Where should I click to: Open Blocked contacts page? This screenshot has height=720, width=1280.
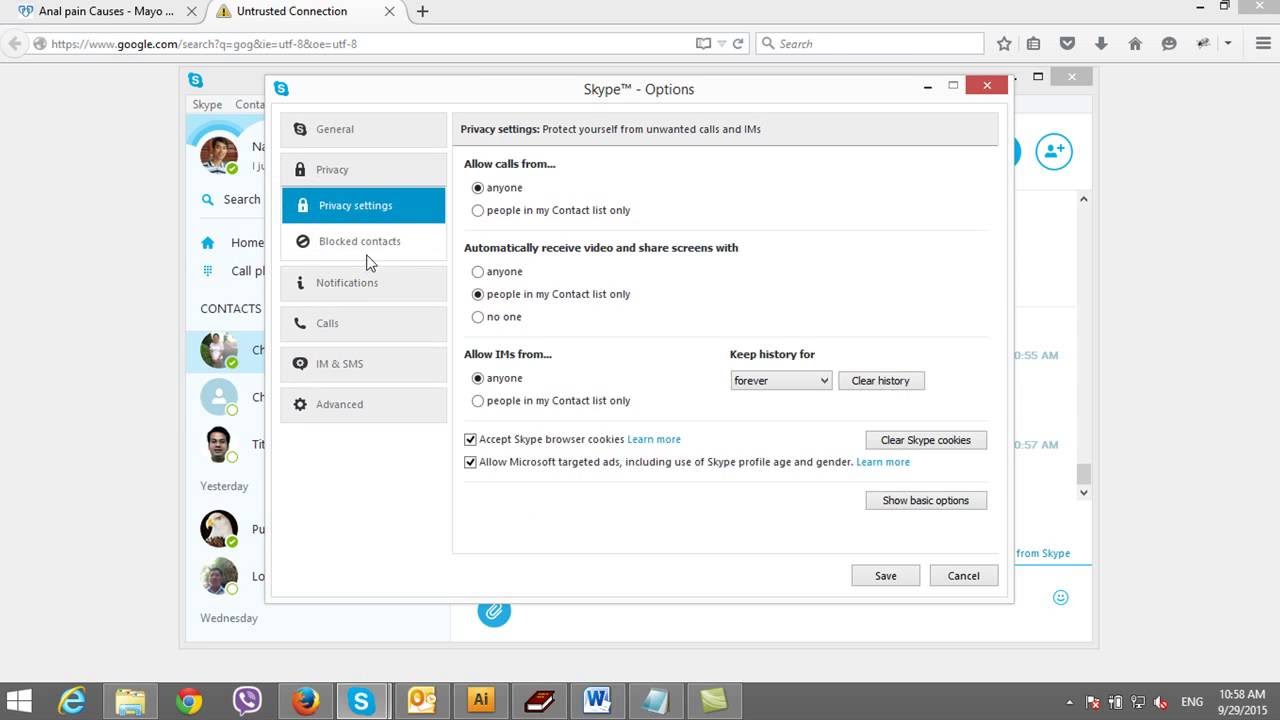tap(363, 241)
